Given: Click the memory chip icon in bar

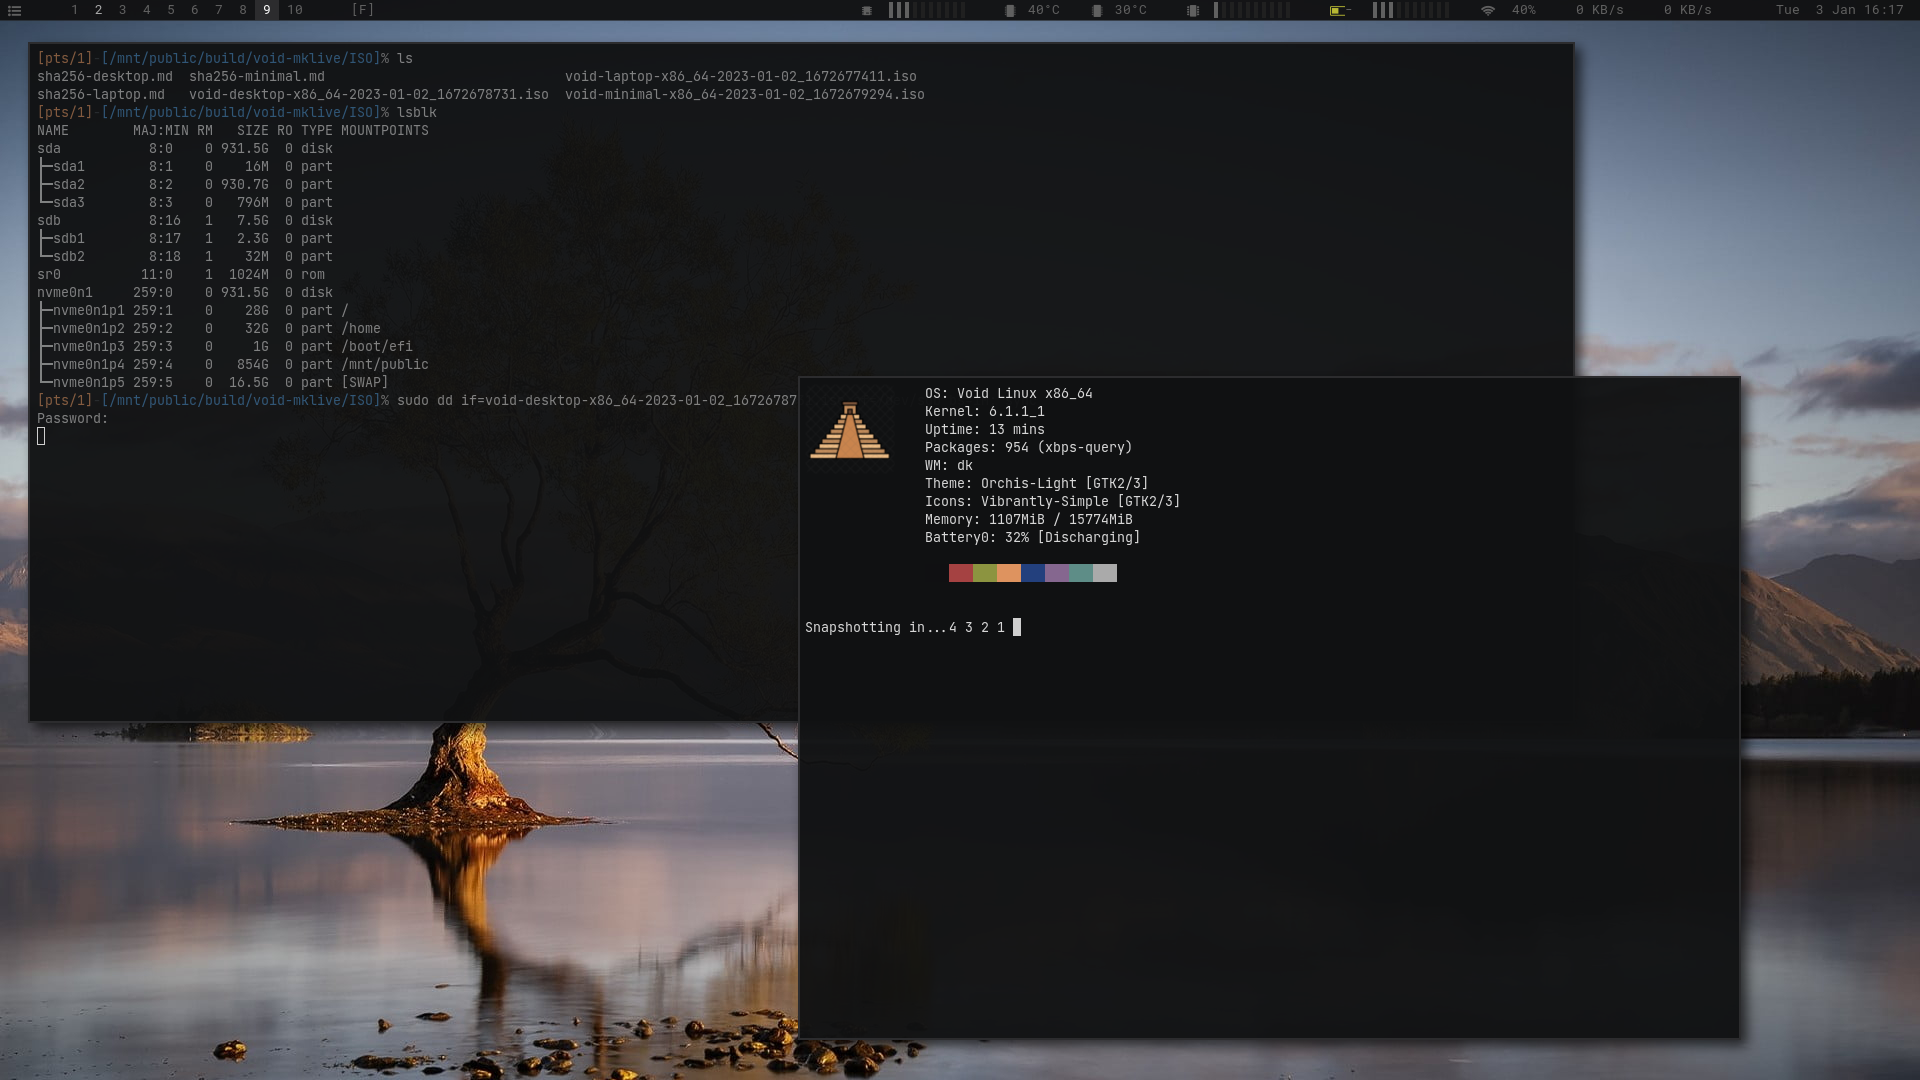Looking at the screenshot, I should (x=1192, y=10).
